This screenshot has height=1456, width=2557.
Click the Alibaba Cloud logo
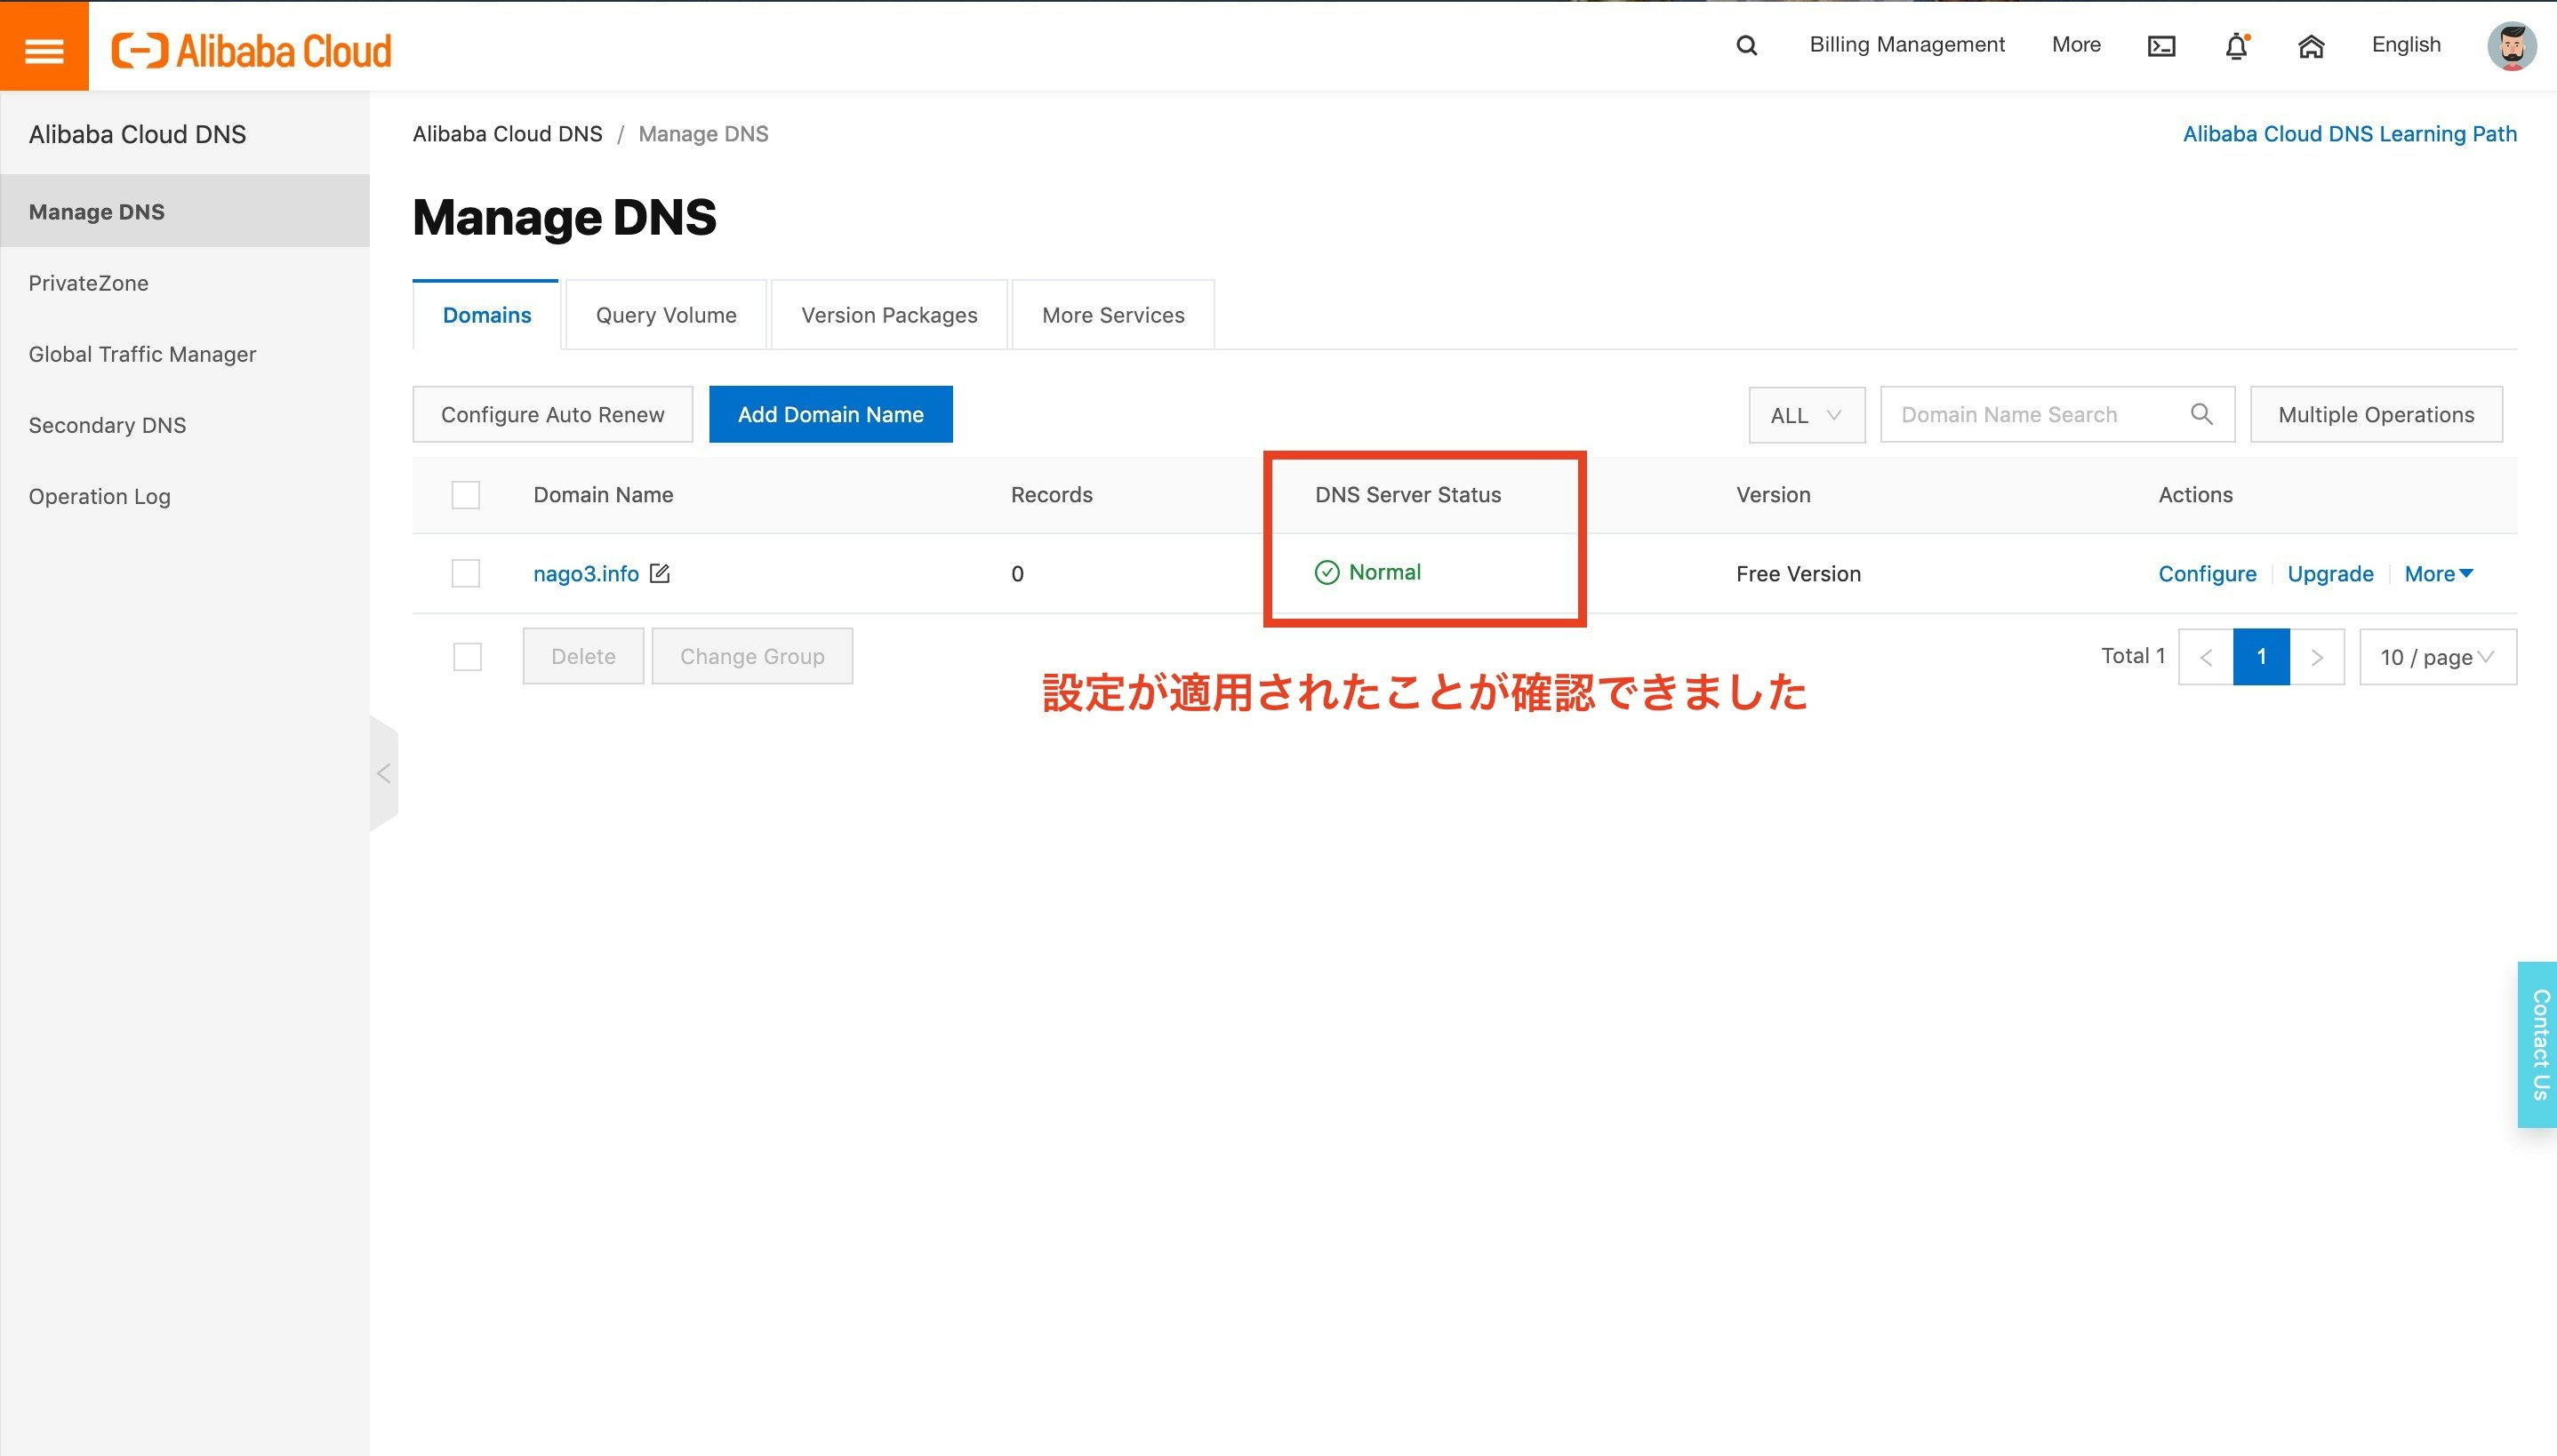coord(251,50)
